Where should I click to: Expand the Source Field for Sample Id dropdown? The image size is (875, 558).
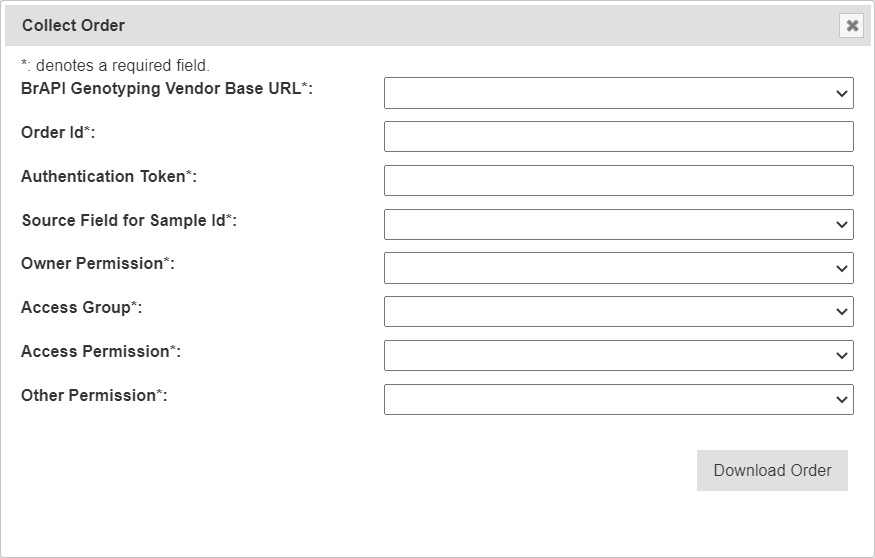pyautogui.click(x=618, y=225)
